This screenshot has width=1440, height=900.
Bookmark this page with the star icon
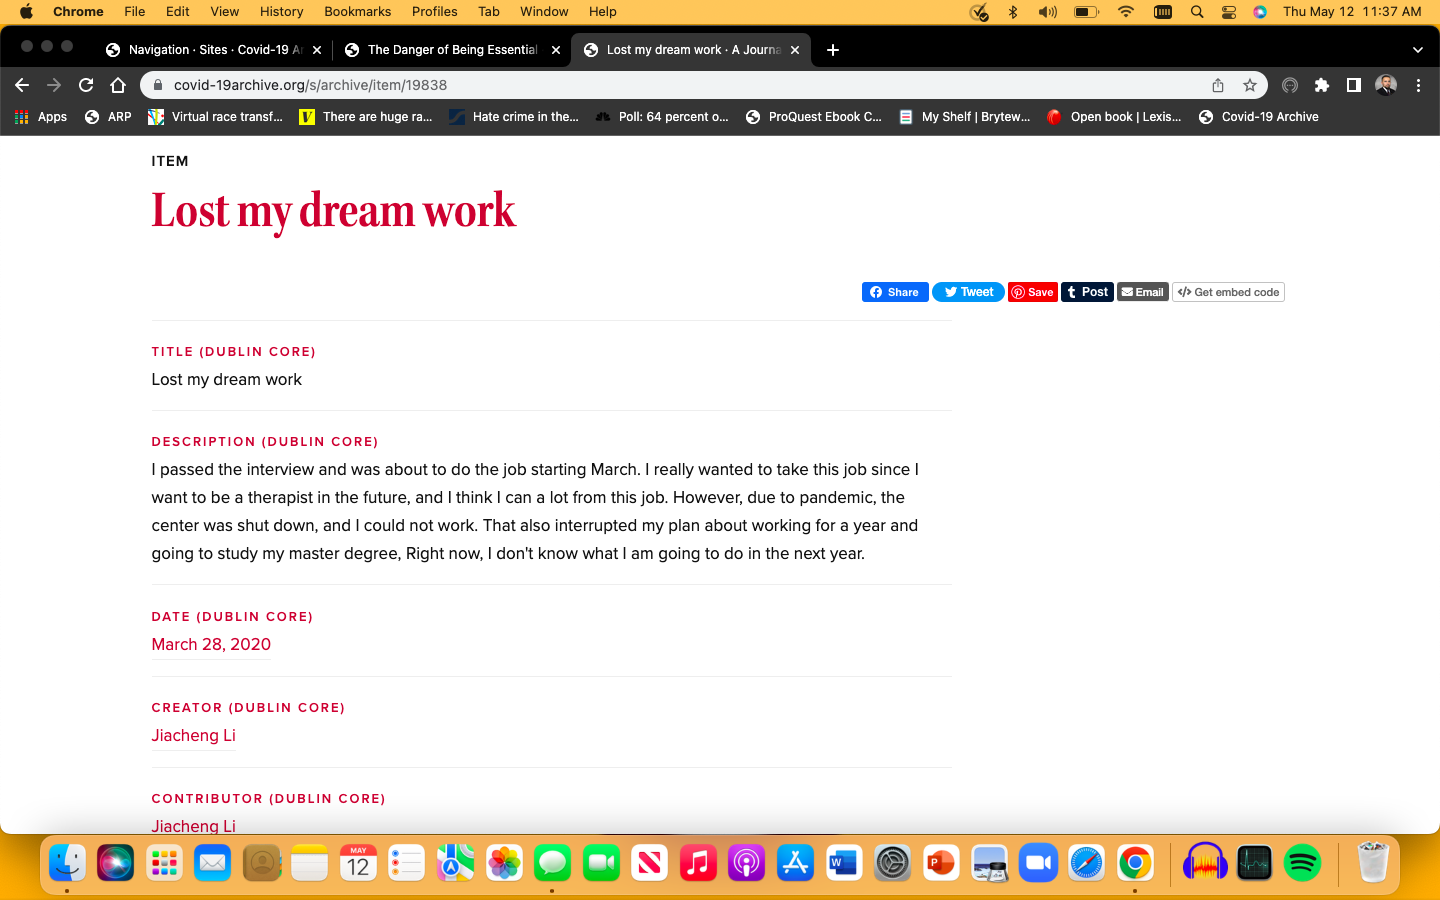click(x=1249, y=85)
